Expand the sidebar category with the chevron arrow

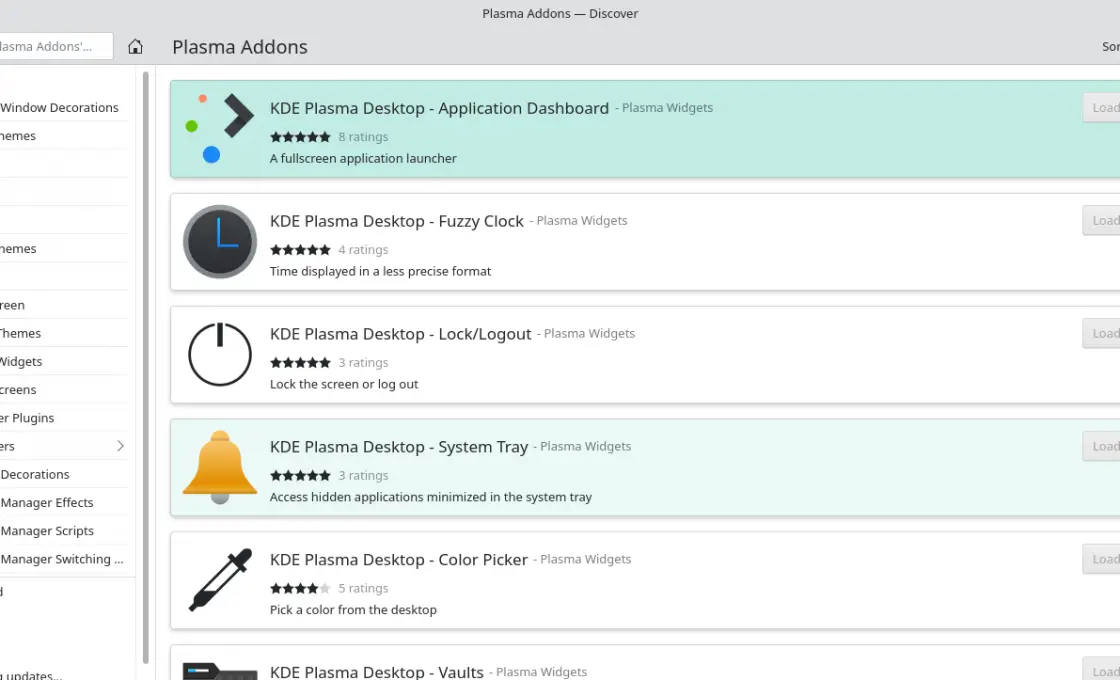120,446
